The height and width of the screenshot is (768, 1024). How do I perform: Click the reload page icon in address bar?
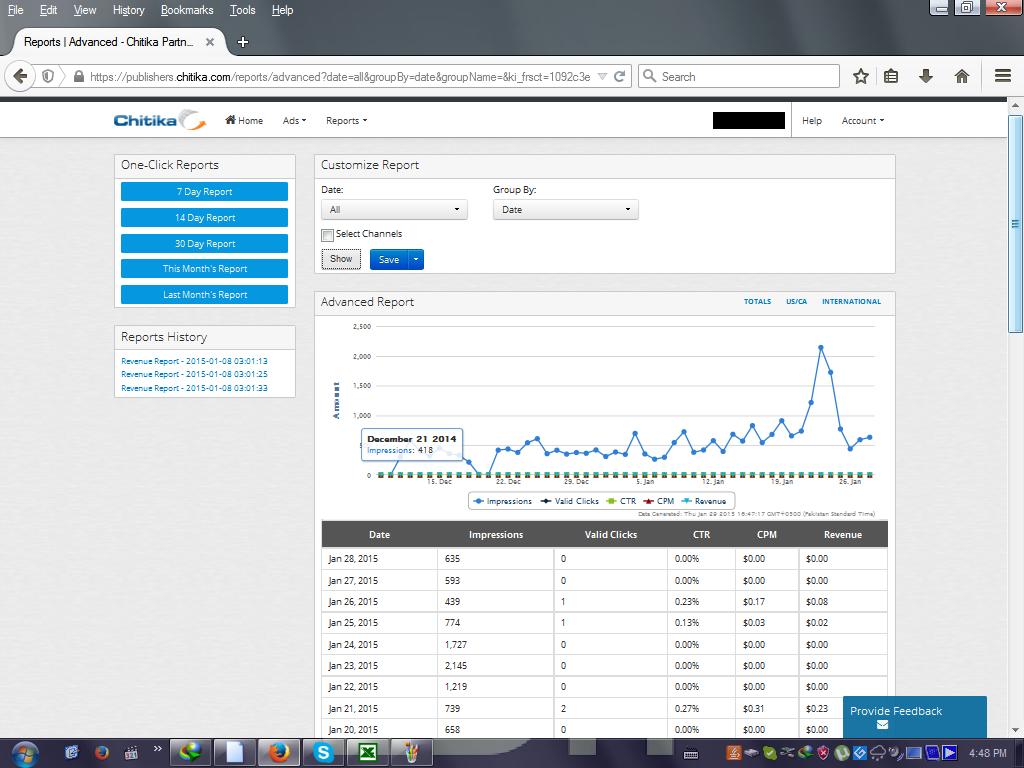[620, 76]
